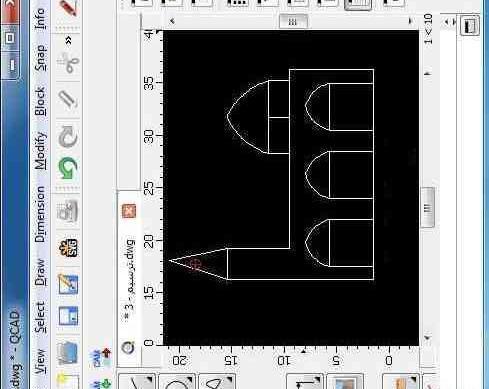Click the Save As pencil-and-disk icon

coord(68,284)
